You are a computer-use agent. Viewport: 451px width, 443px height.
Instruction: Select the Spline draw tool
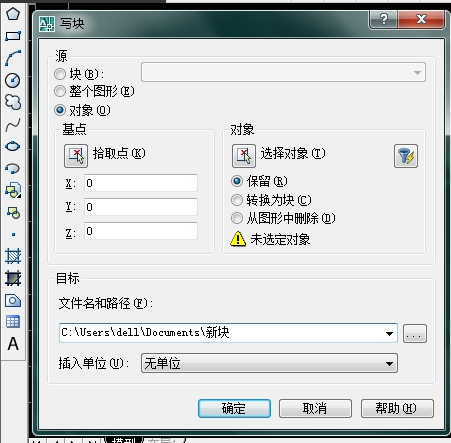click(13, 125)
